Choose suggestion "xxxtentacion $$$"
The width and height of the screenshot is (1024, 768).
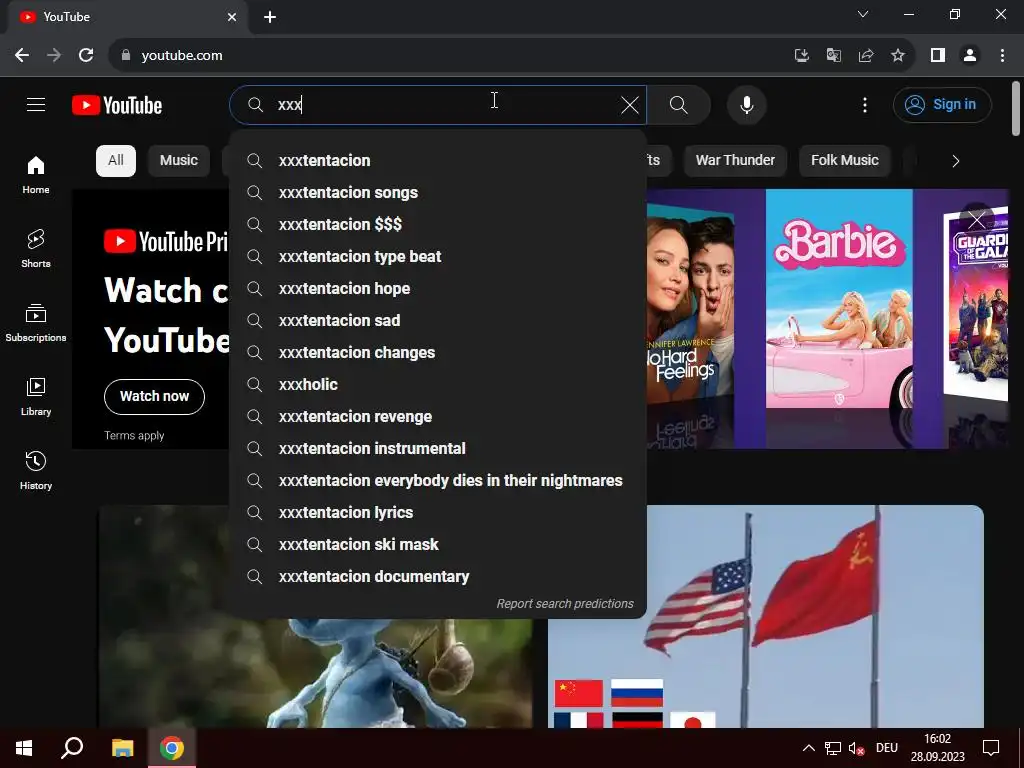[x=438, y=225]
